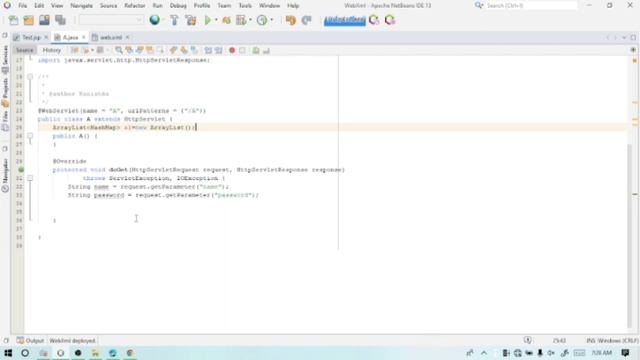Click the New Project toolbar icon

point(29,20)
